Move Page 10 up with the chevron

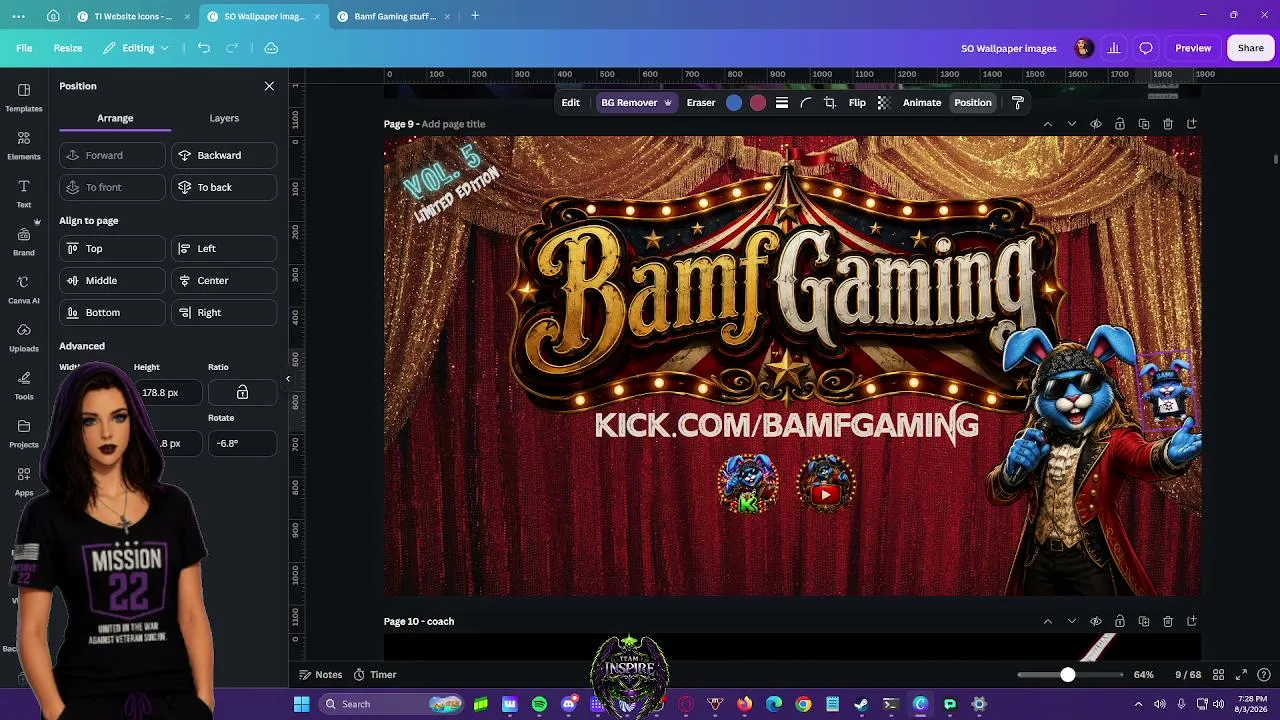pos(1048,621)
